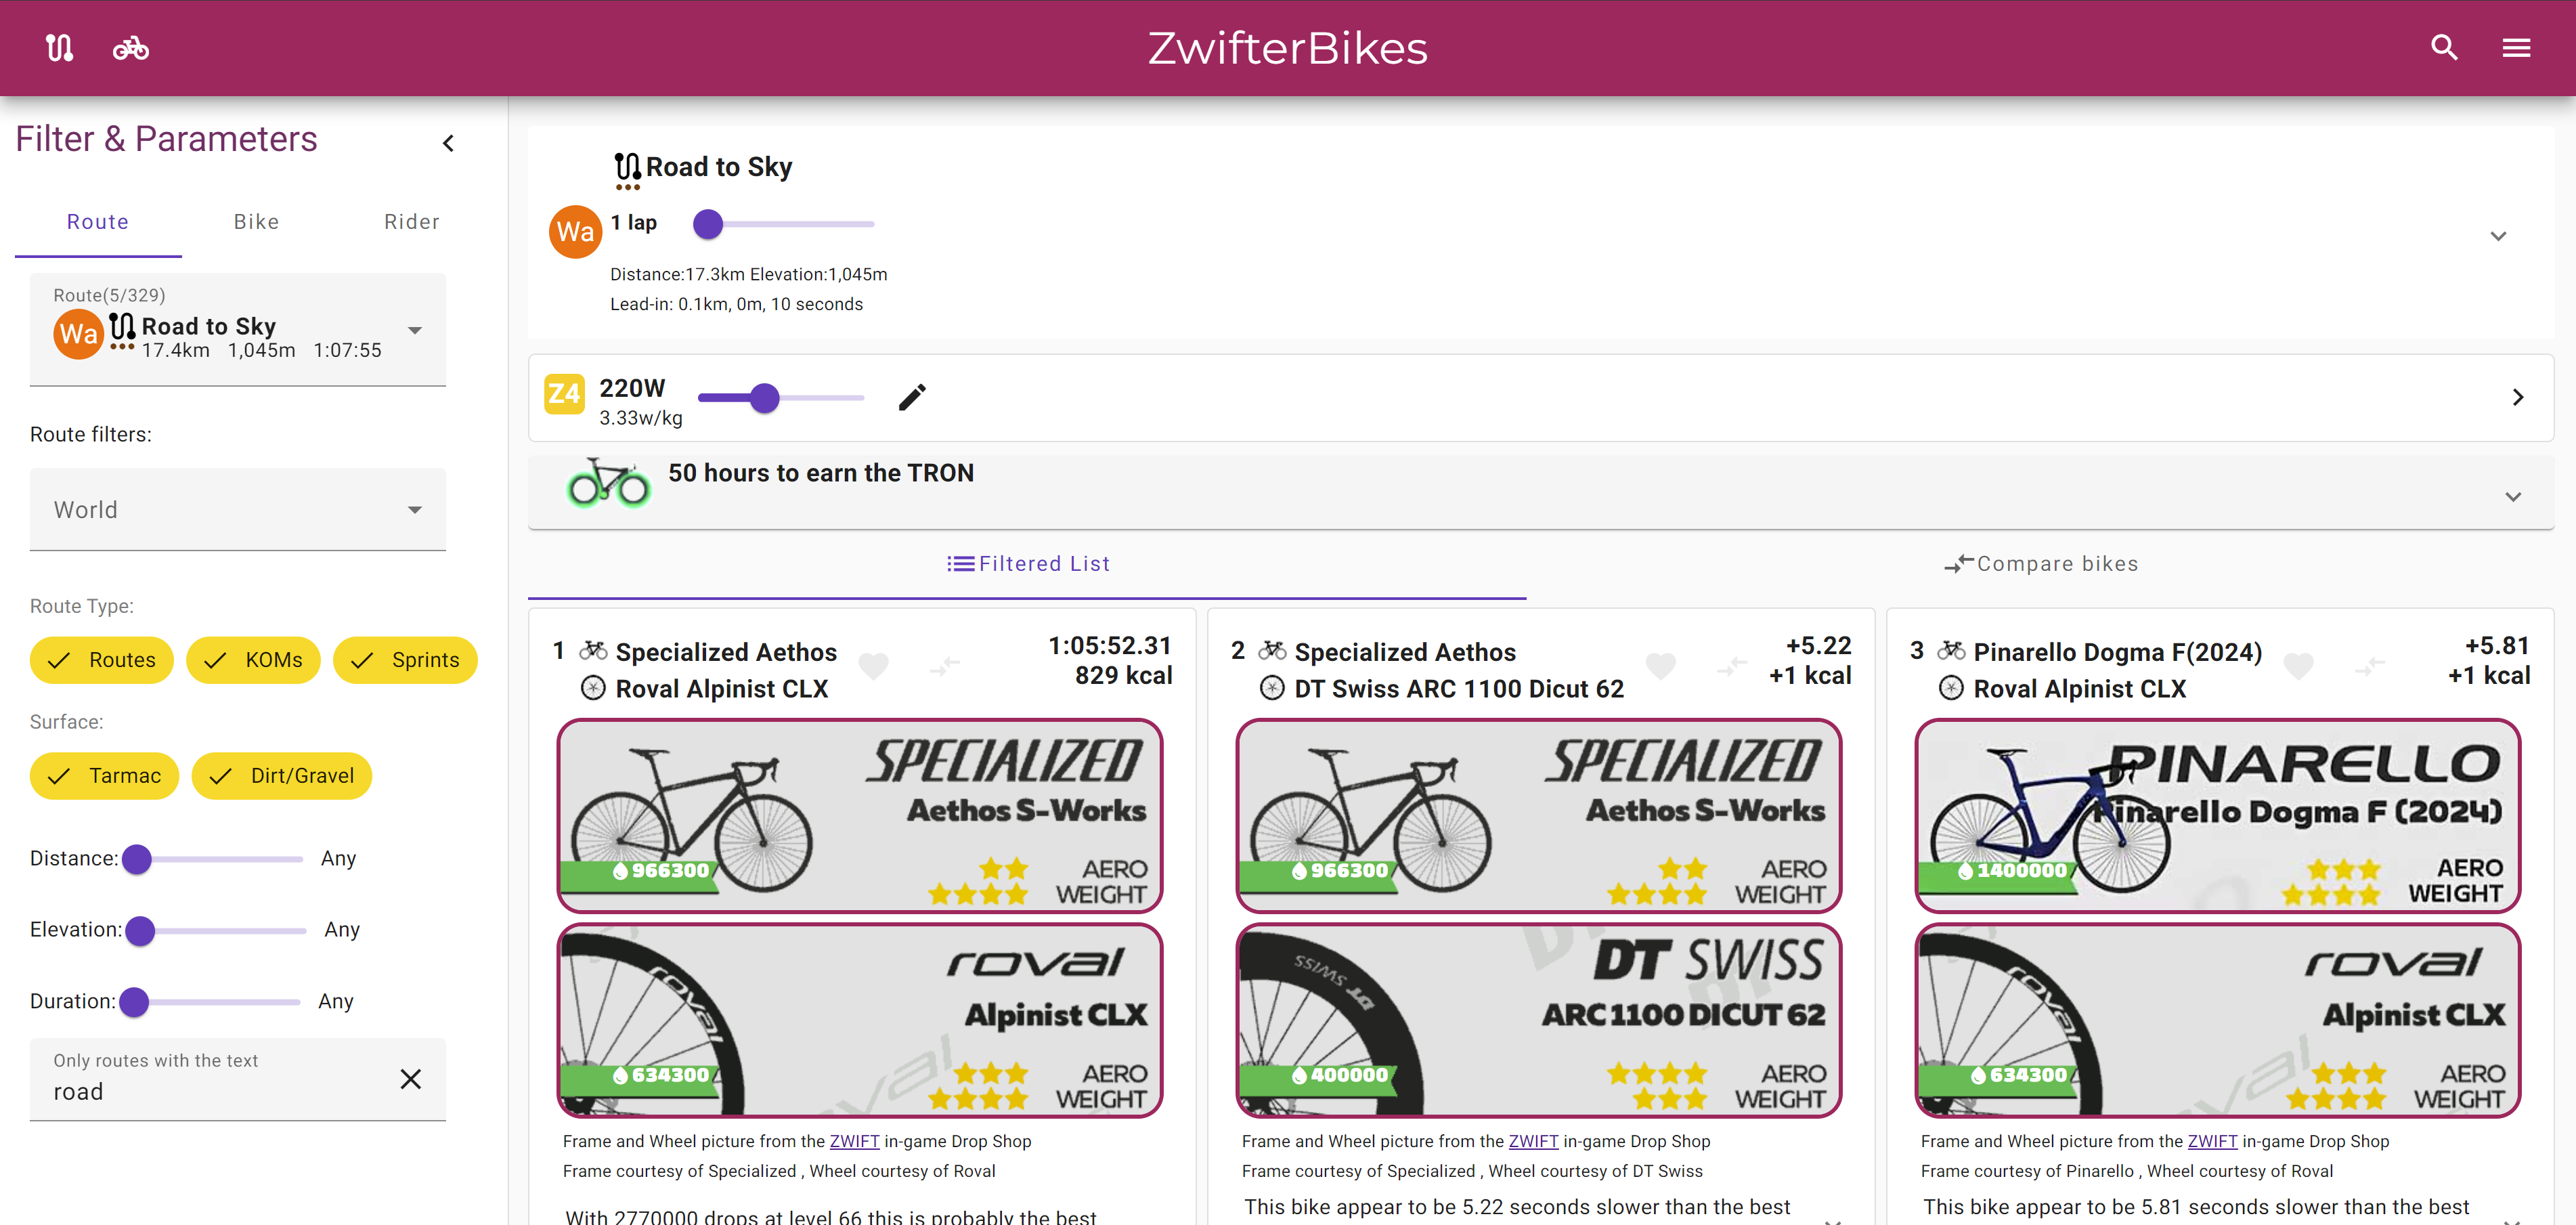Click the route icon in the header
Viewport: 2576px width, 1225px height.
tap(60, 48)
